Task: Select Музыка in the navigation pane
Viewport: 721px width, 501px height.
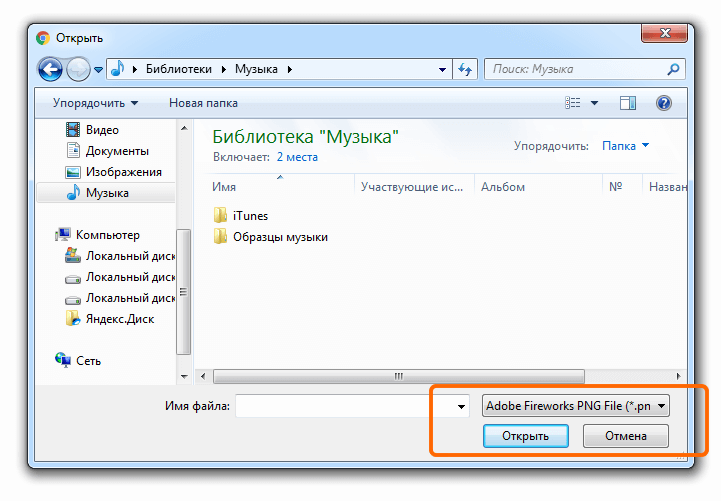Action: pyautogui.click(x=107, y=193)
